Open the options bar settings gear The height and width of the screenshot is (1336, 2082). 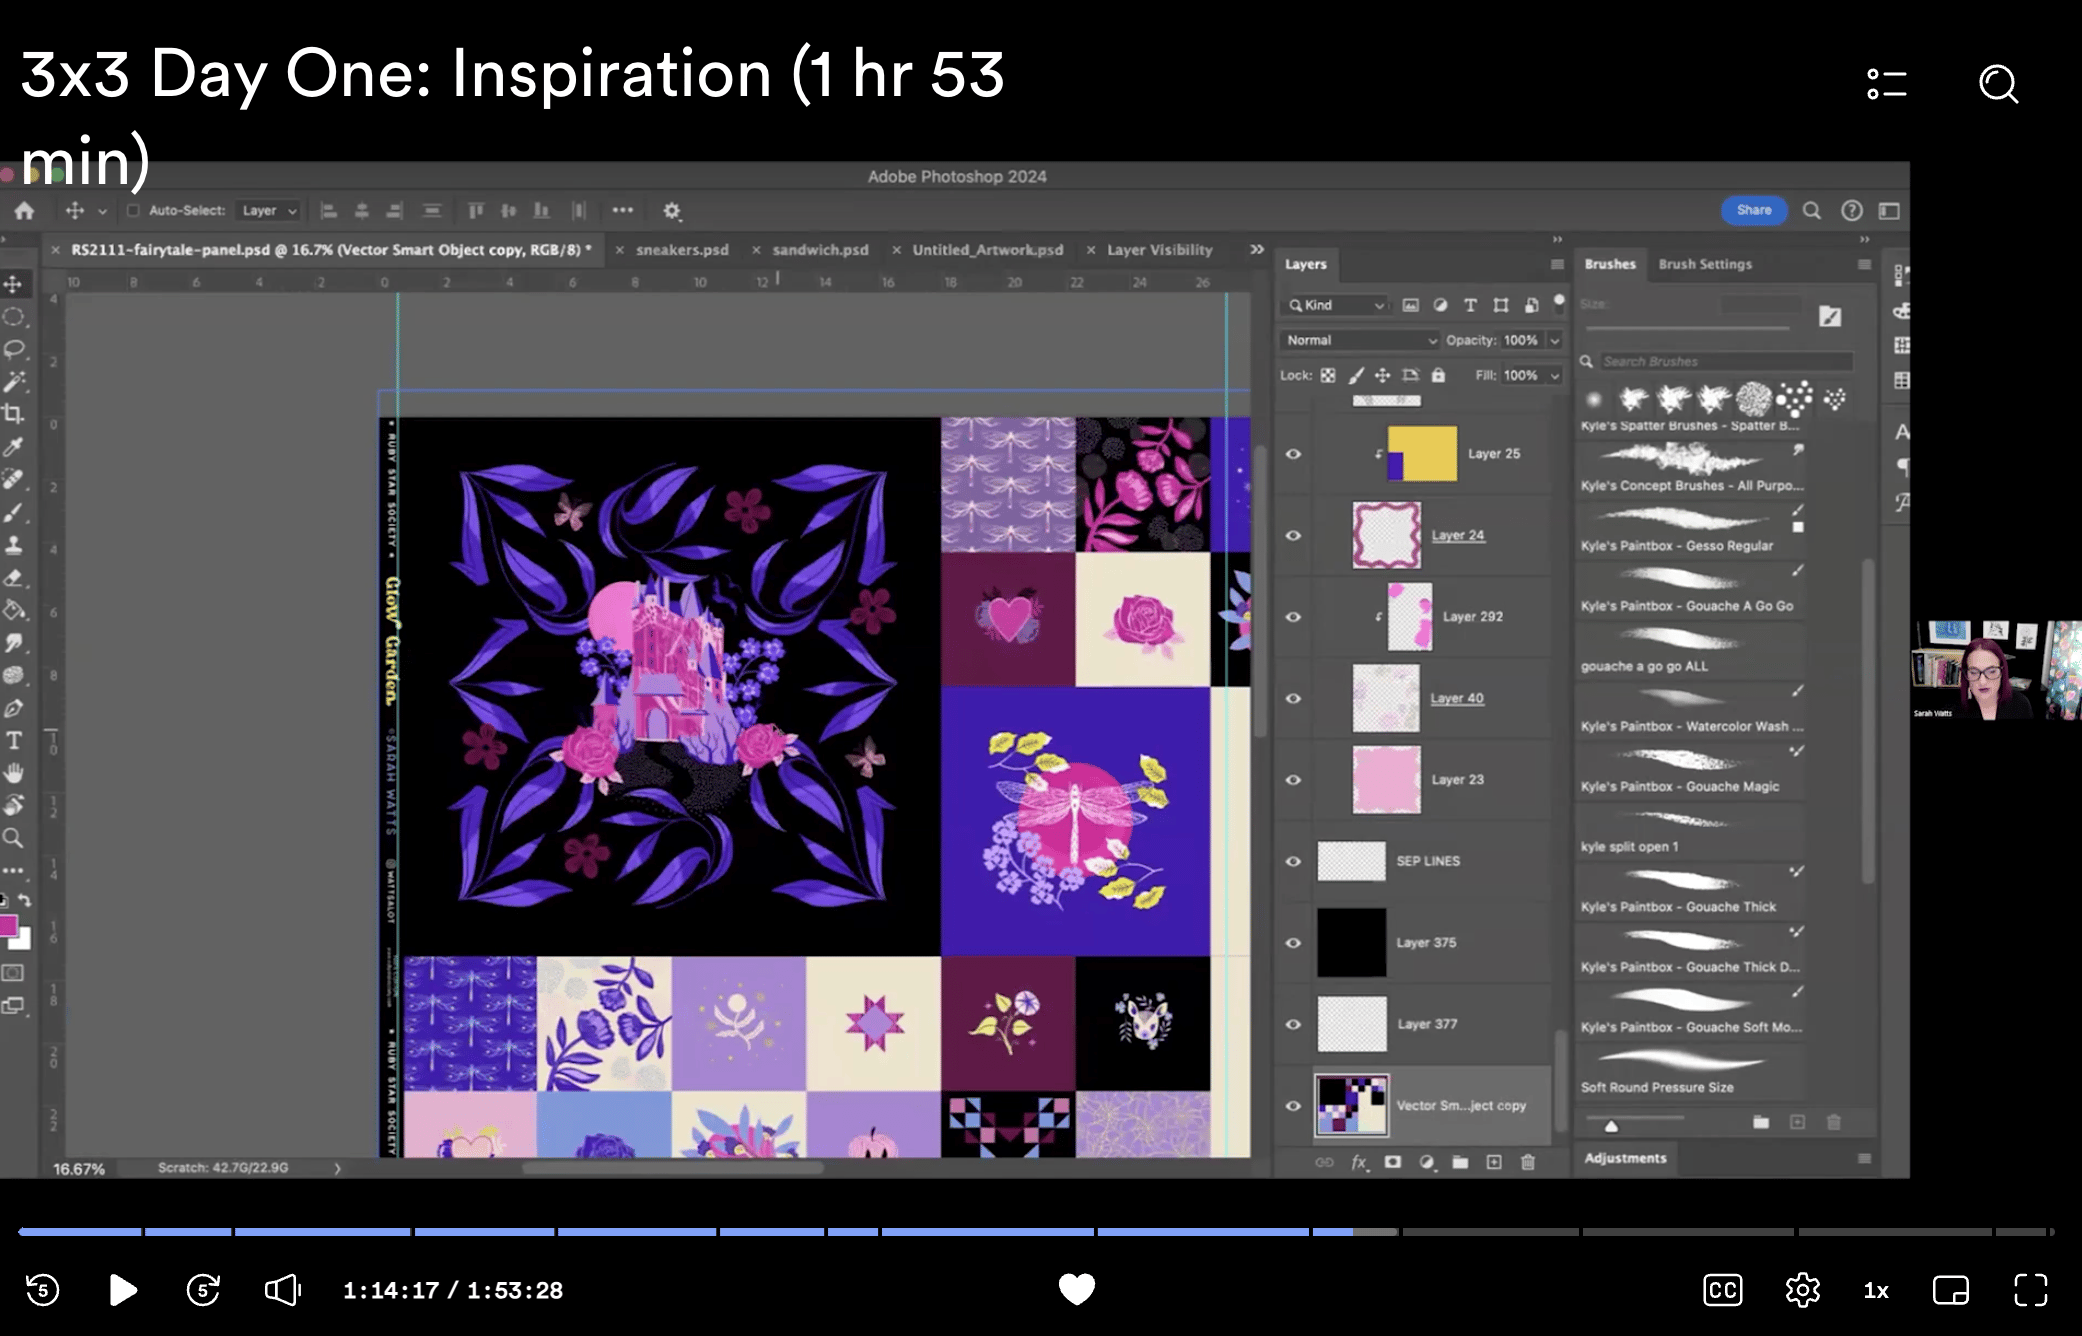click(x=672, y=211)
